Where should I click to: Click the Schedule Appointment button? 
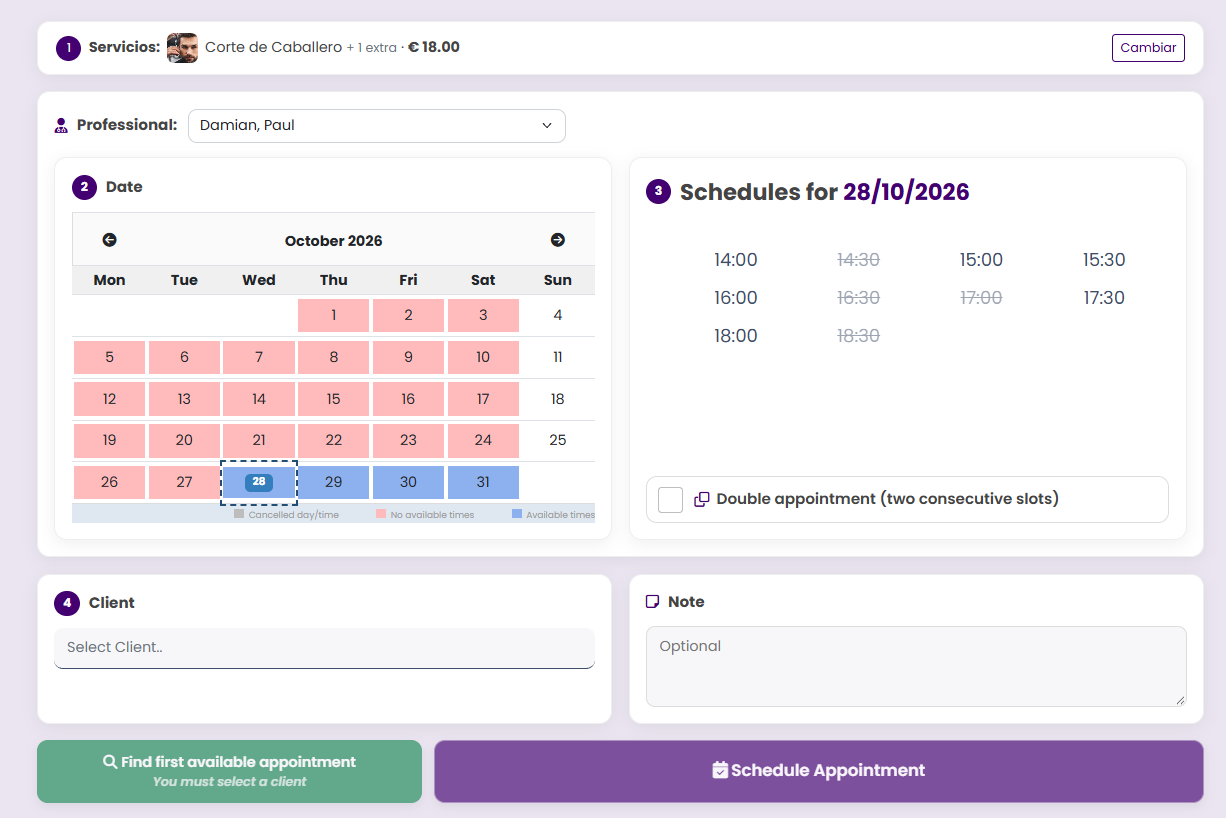[819, 771]
